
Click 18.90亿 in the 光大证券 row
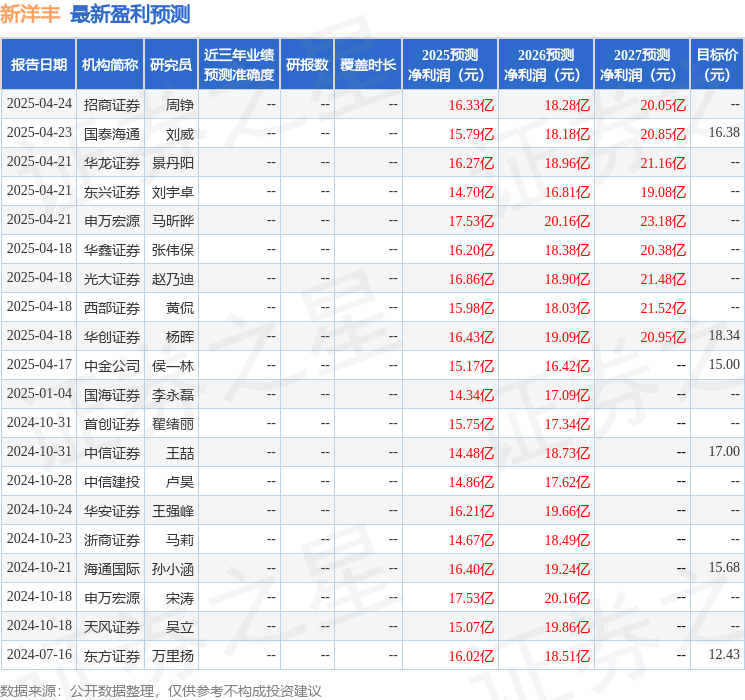pyautogui.click(x=567, y=279)
